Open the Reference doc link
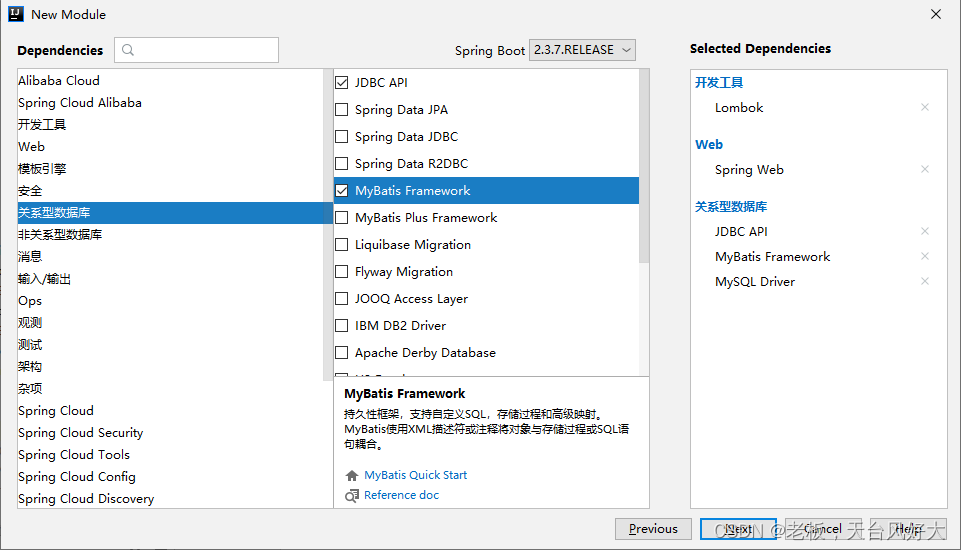 click(401, 495)
